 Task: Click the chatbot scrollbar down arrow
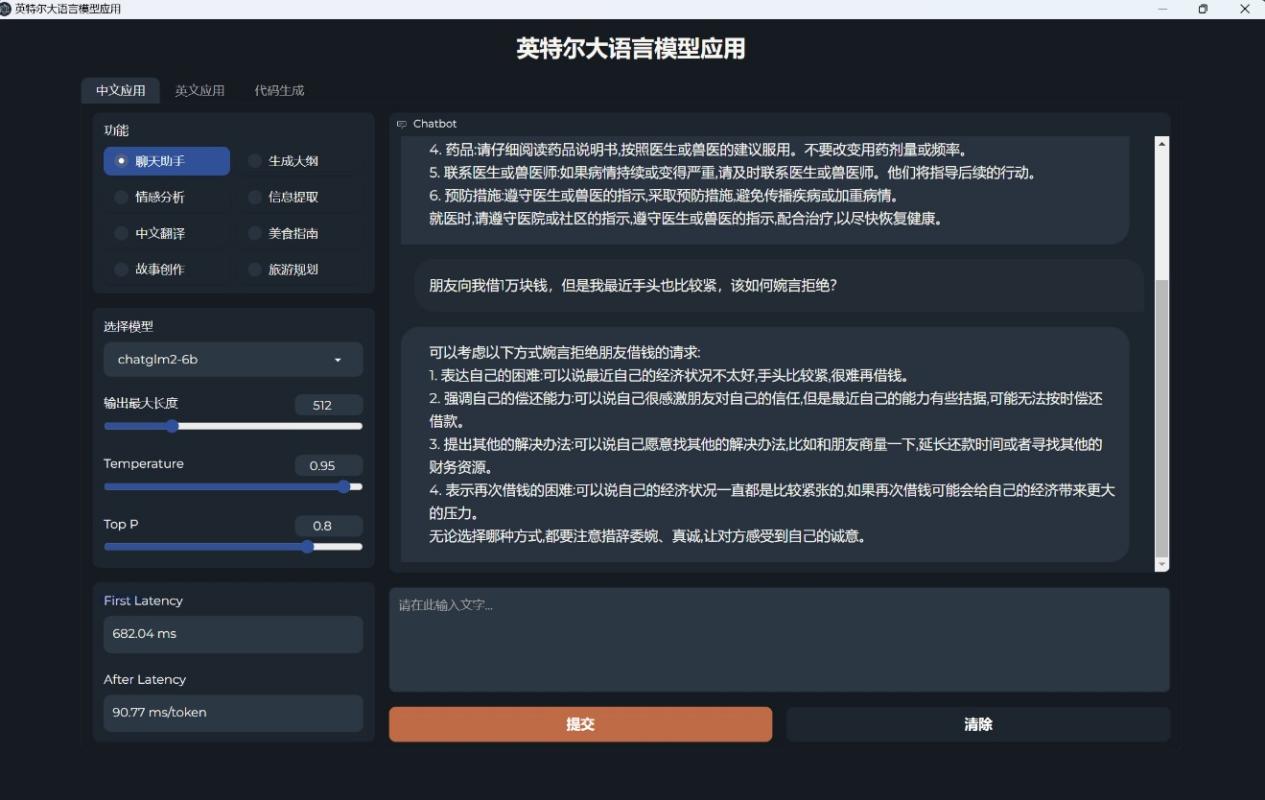click(x=1162, y=564)
